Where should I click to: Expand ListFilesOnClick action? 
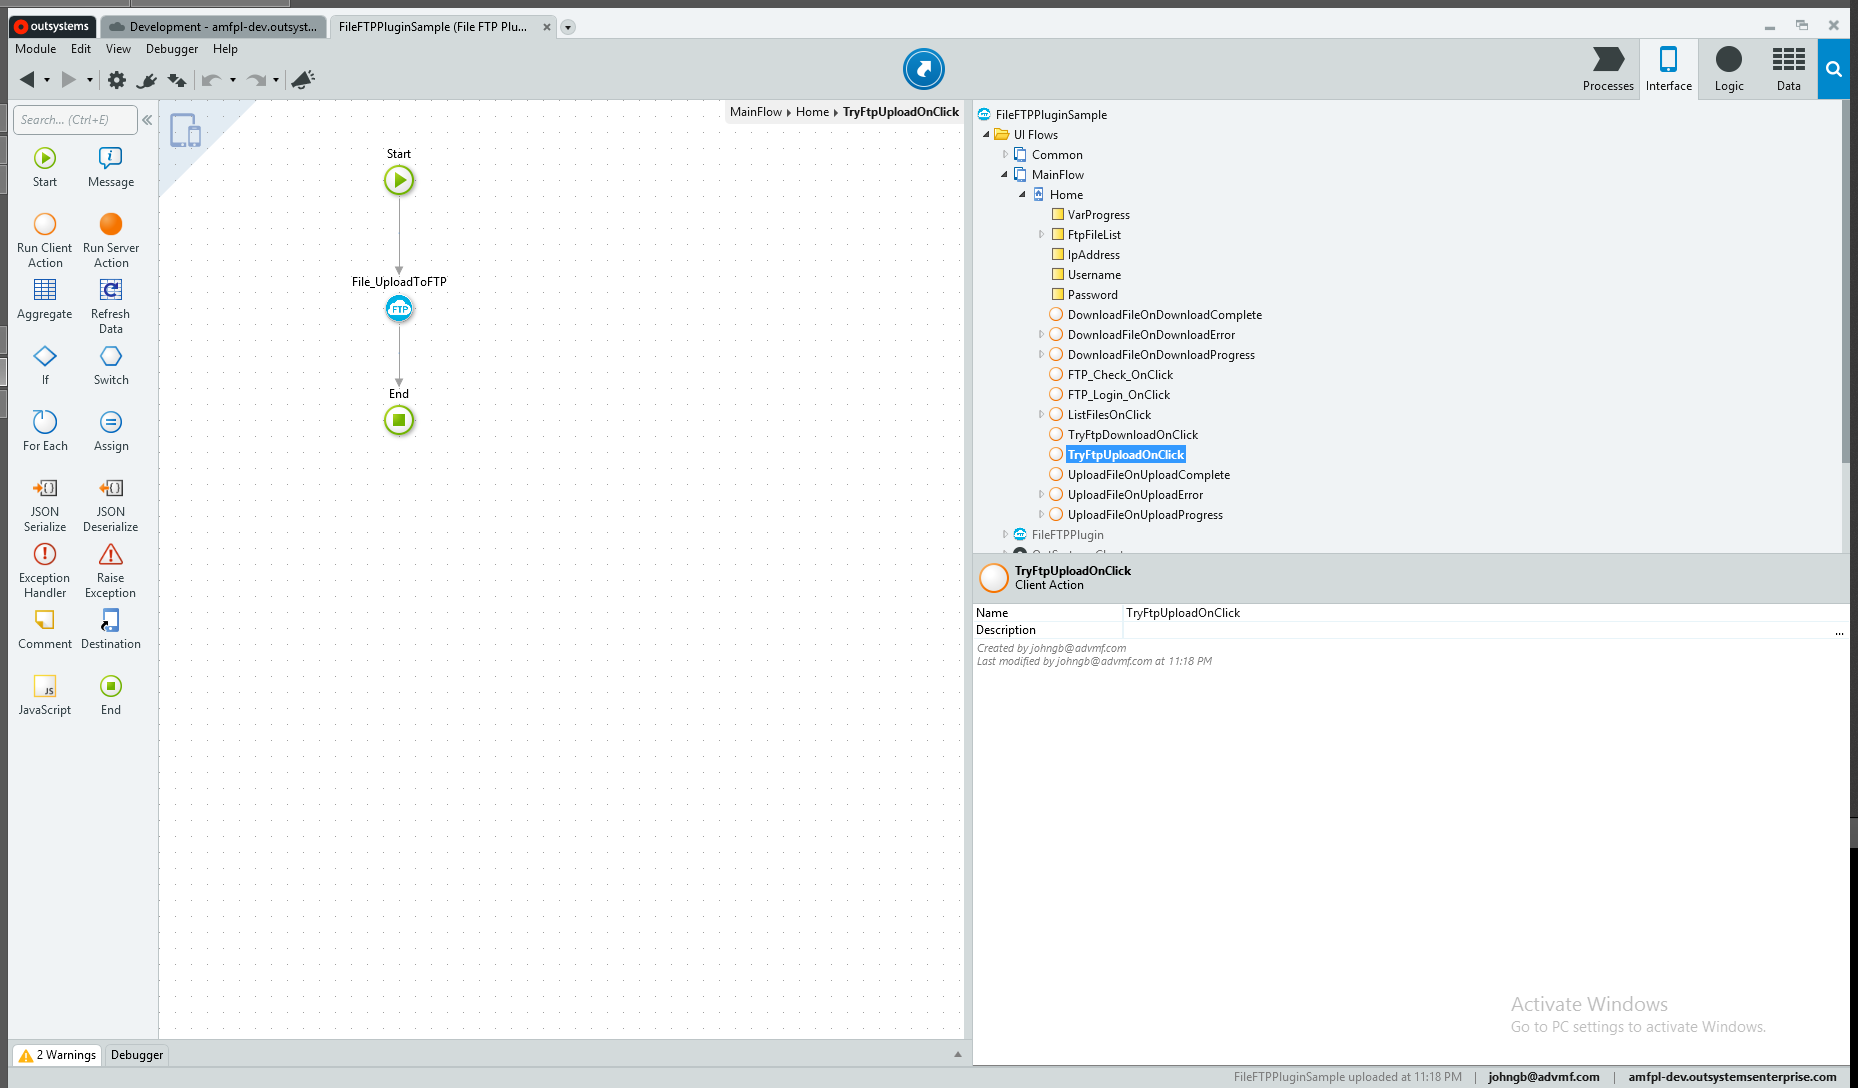click(x=1040, y=415)
